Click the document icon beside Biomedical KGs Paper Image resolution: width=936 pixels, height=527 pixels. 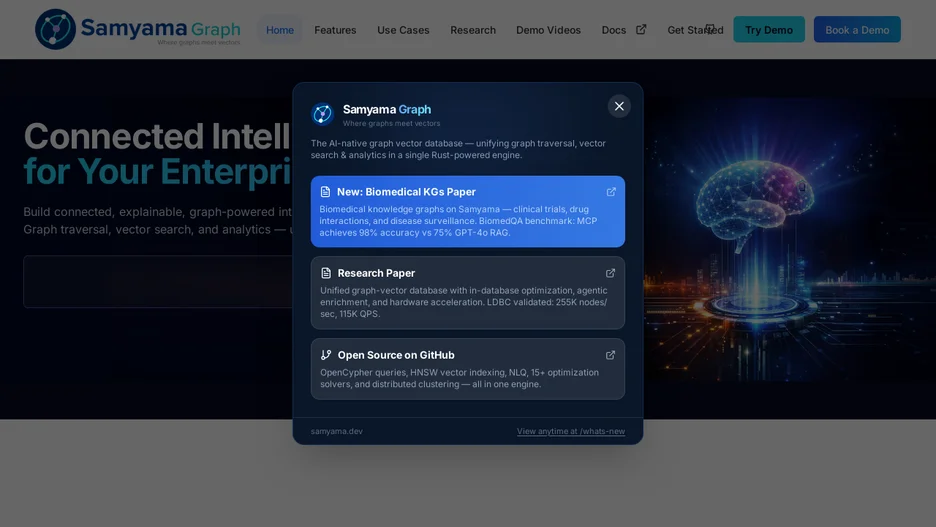click(x=325, y=192)
